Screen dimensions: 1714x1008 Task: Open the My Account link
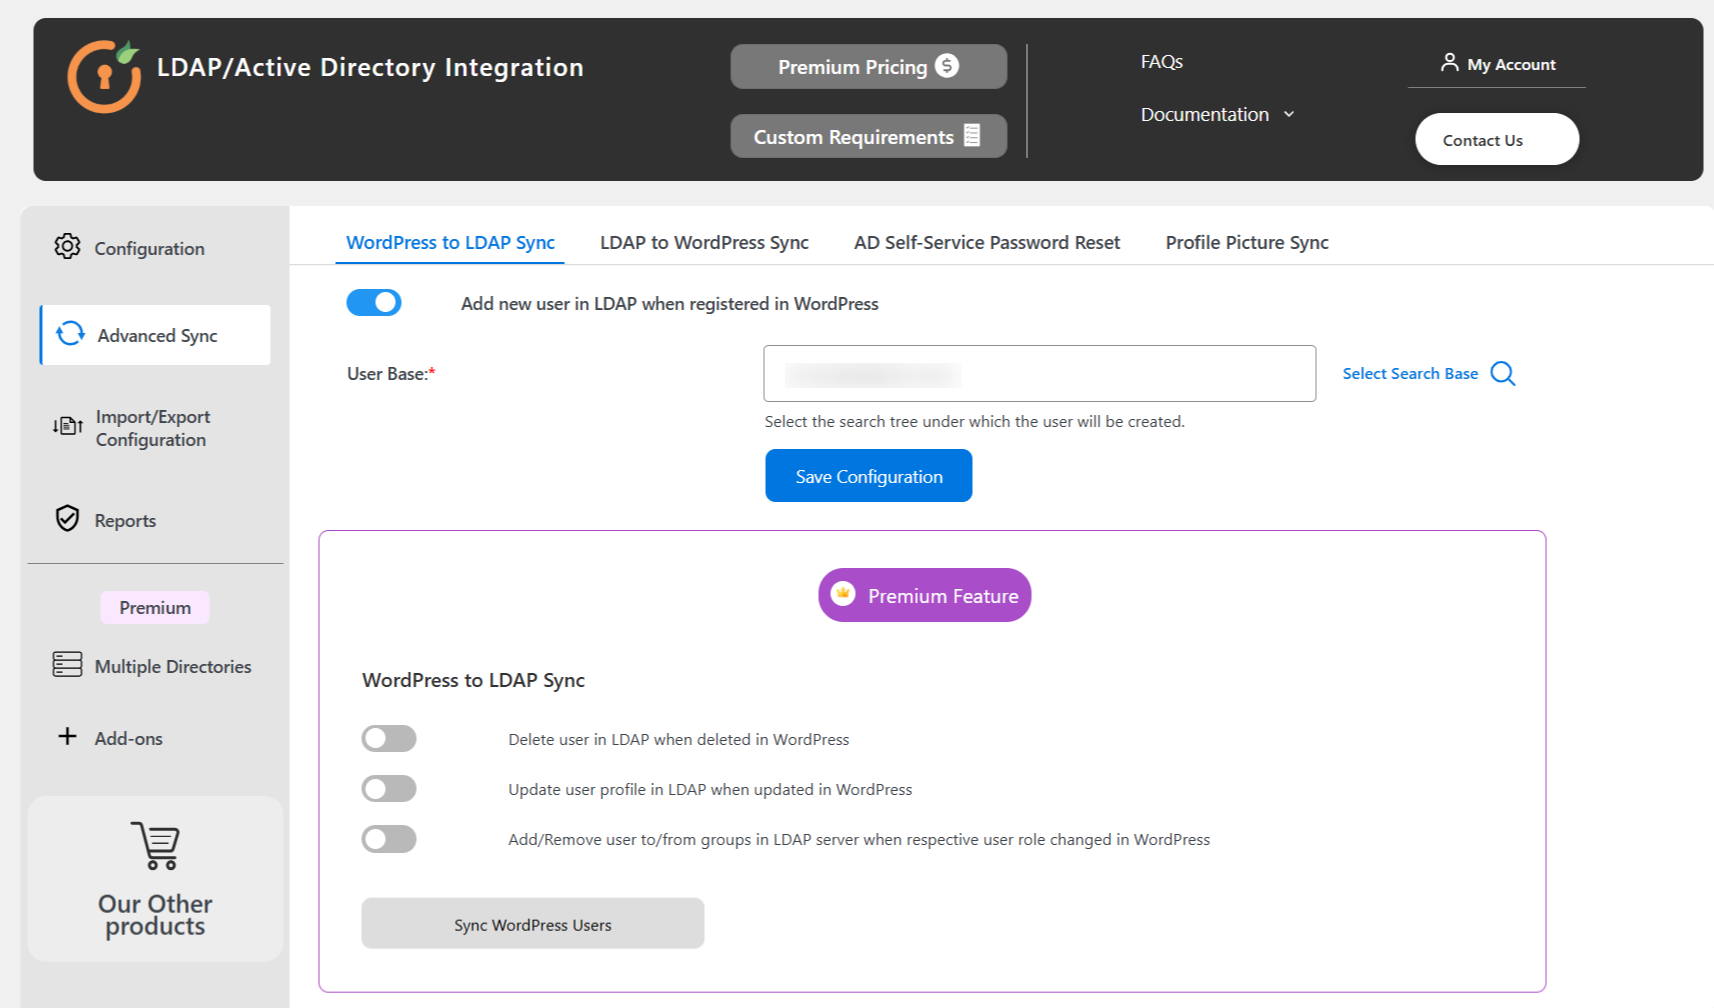[x=1497, y=64]
